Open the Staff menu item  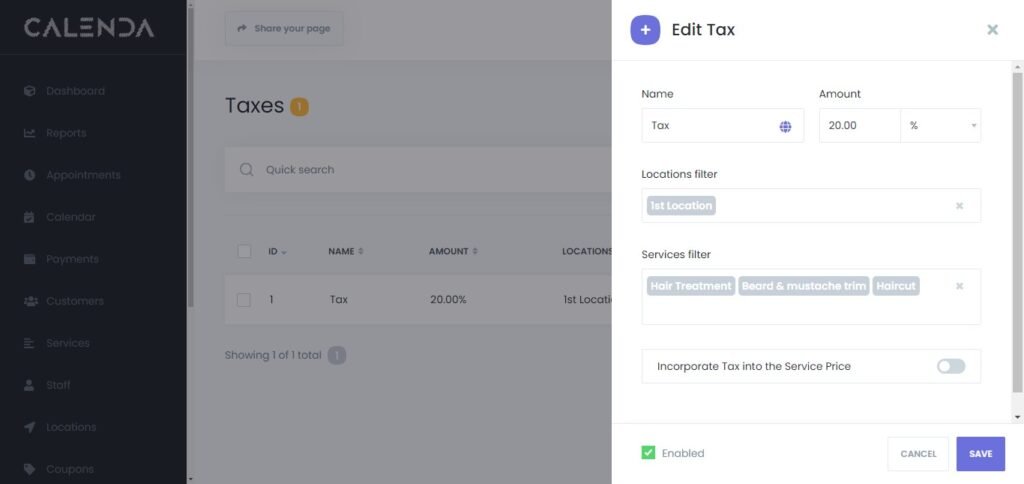click(x=58, y=385)
